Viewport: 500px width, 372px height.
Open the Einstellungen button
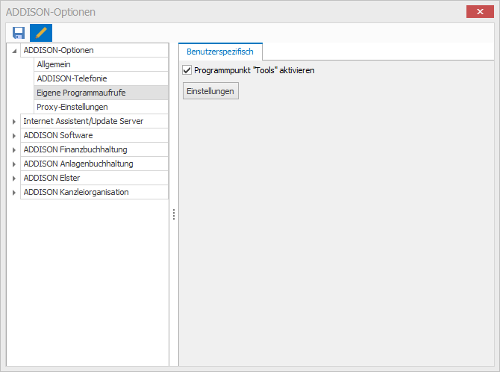pyautogui.click(x=211, y=91)
